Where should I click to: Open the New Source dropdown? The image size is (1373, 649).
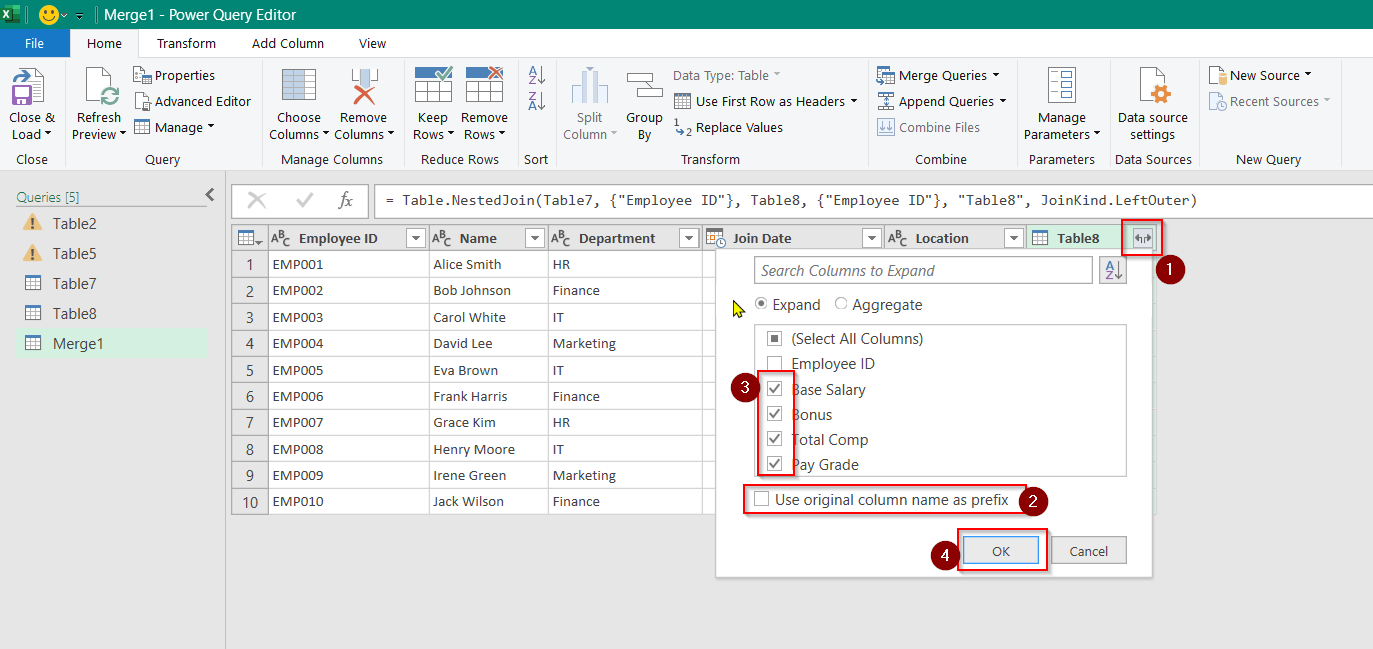pos(1307,75)
